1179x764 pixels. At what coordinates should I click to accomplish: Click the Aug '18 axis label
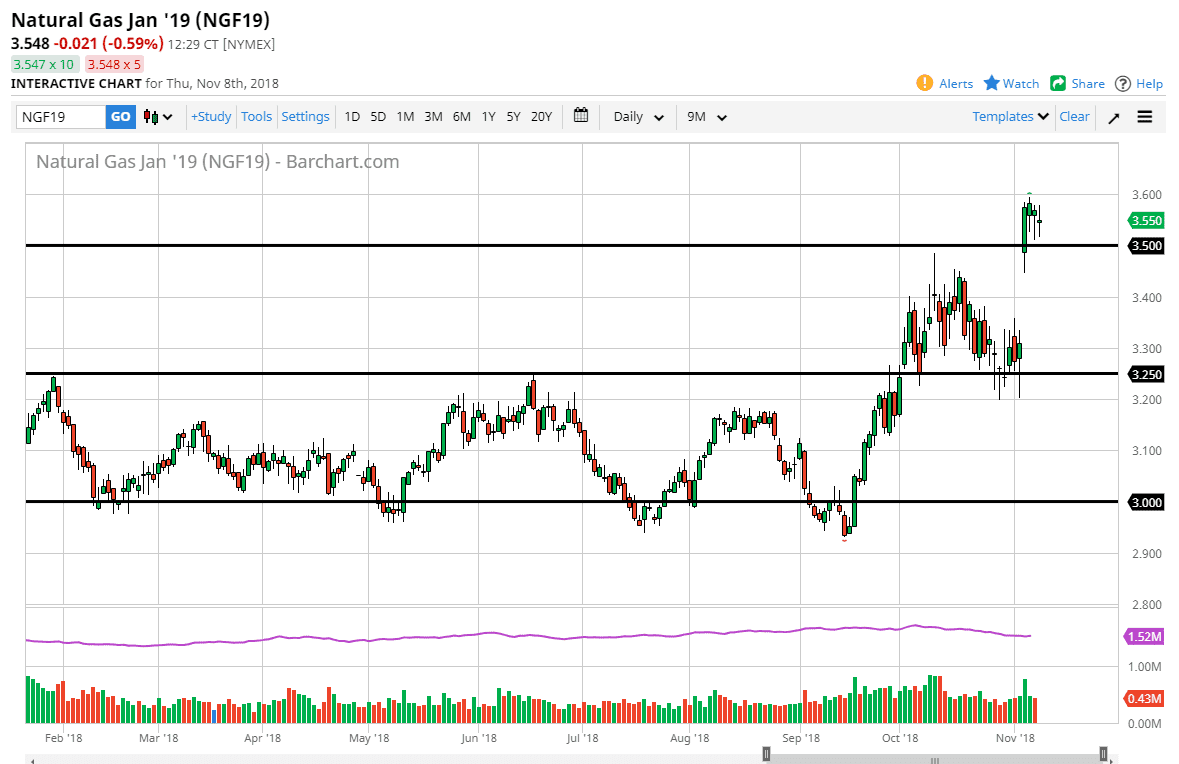click(x=690, y=738)
